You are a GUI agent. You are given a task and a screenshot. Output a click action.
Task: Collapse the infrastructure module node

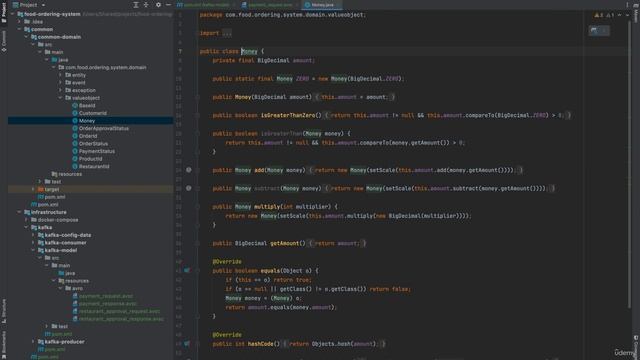19,212
